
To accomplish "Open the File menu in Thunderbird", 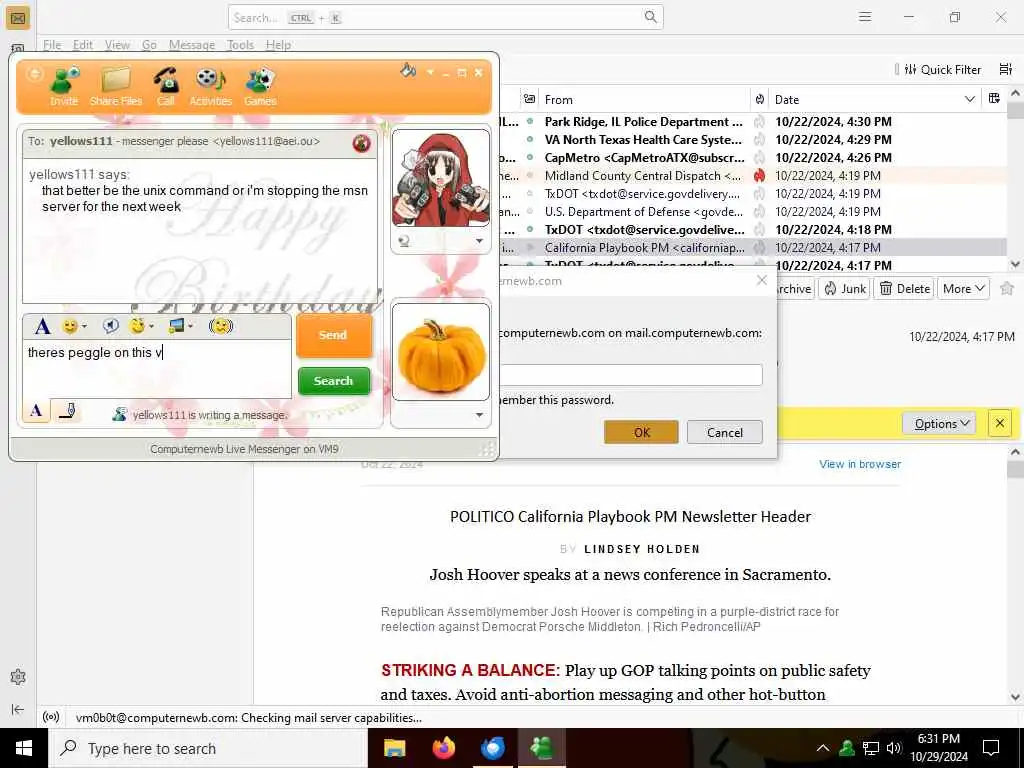I will pyautogui.click(x=52, y=44).
